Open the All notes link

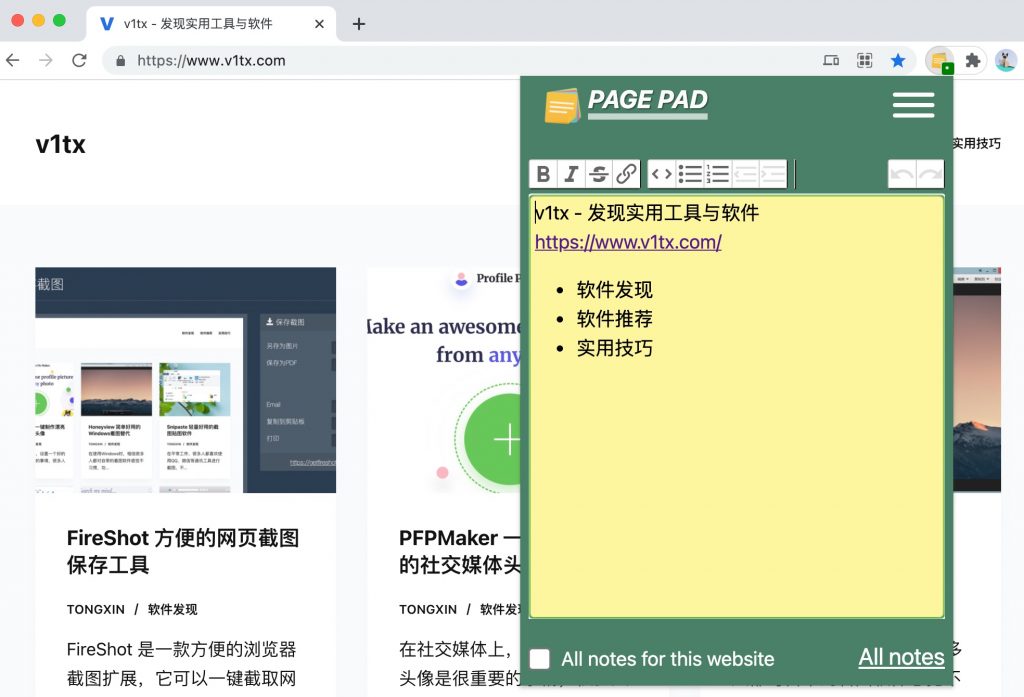(x=901, y=656)
